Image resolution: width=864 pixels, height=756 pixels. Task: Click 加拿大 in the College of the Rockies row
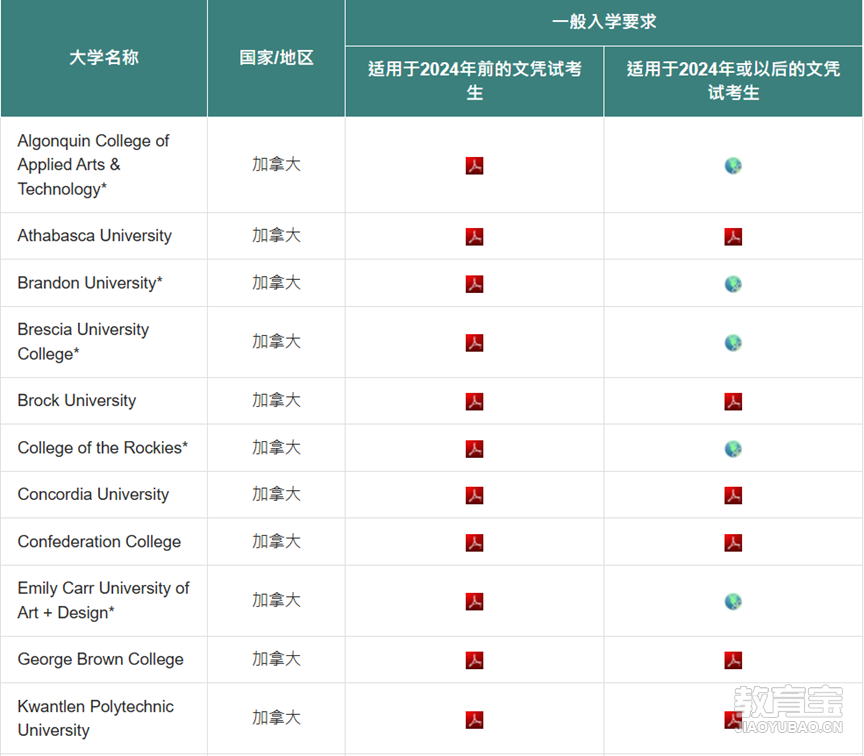[x=276, y=447]
